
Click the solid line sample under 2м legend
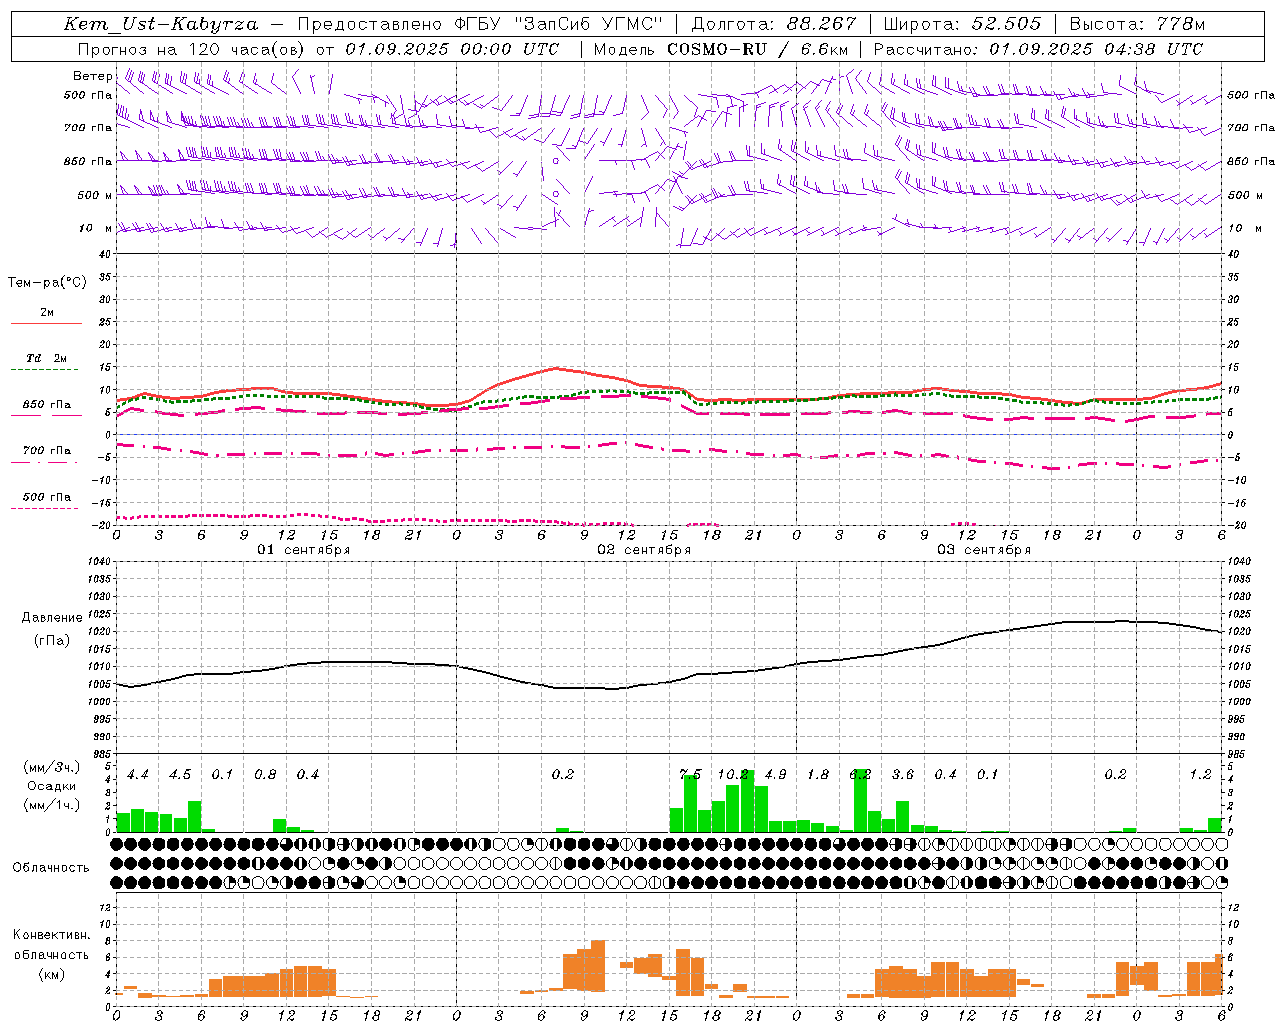click(x=46, y=323)
